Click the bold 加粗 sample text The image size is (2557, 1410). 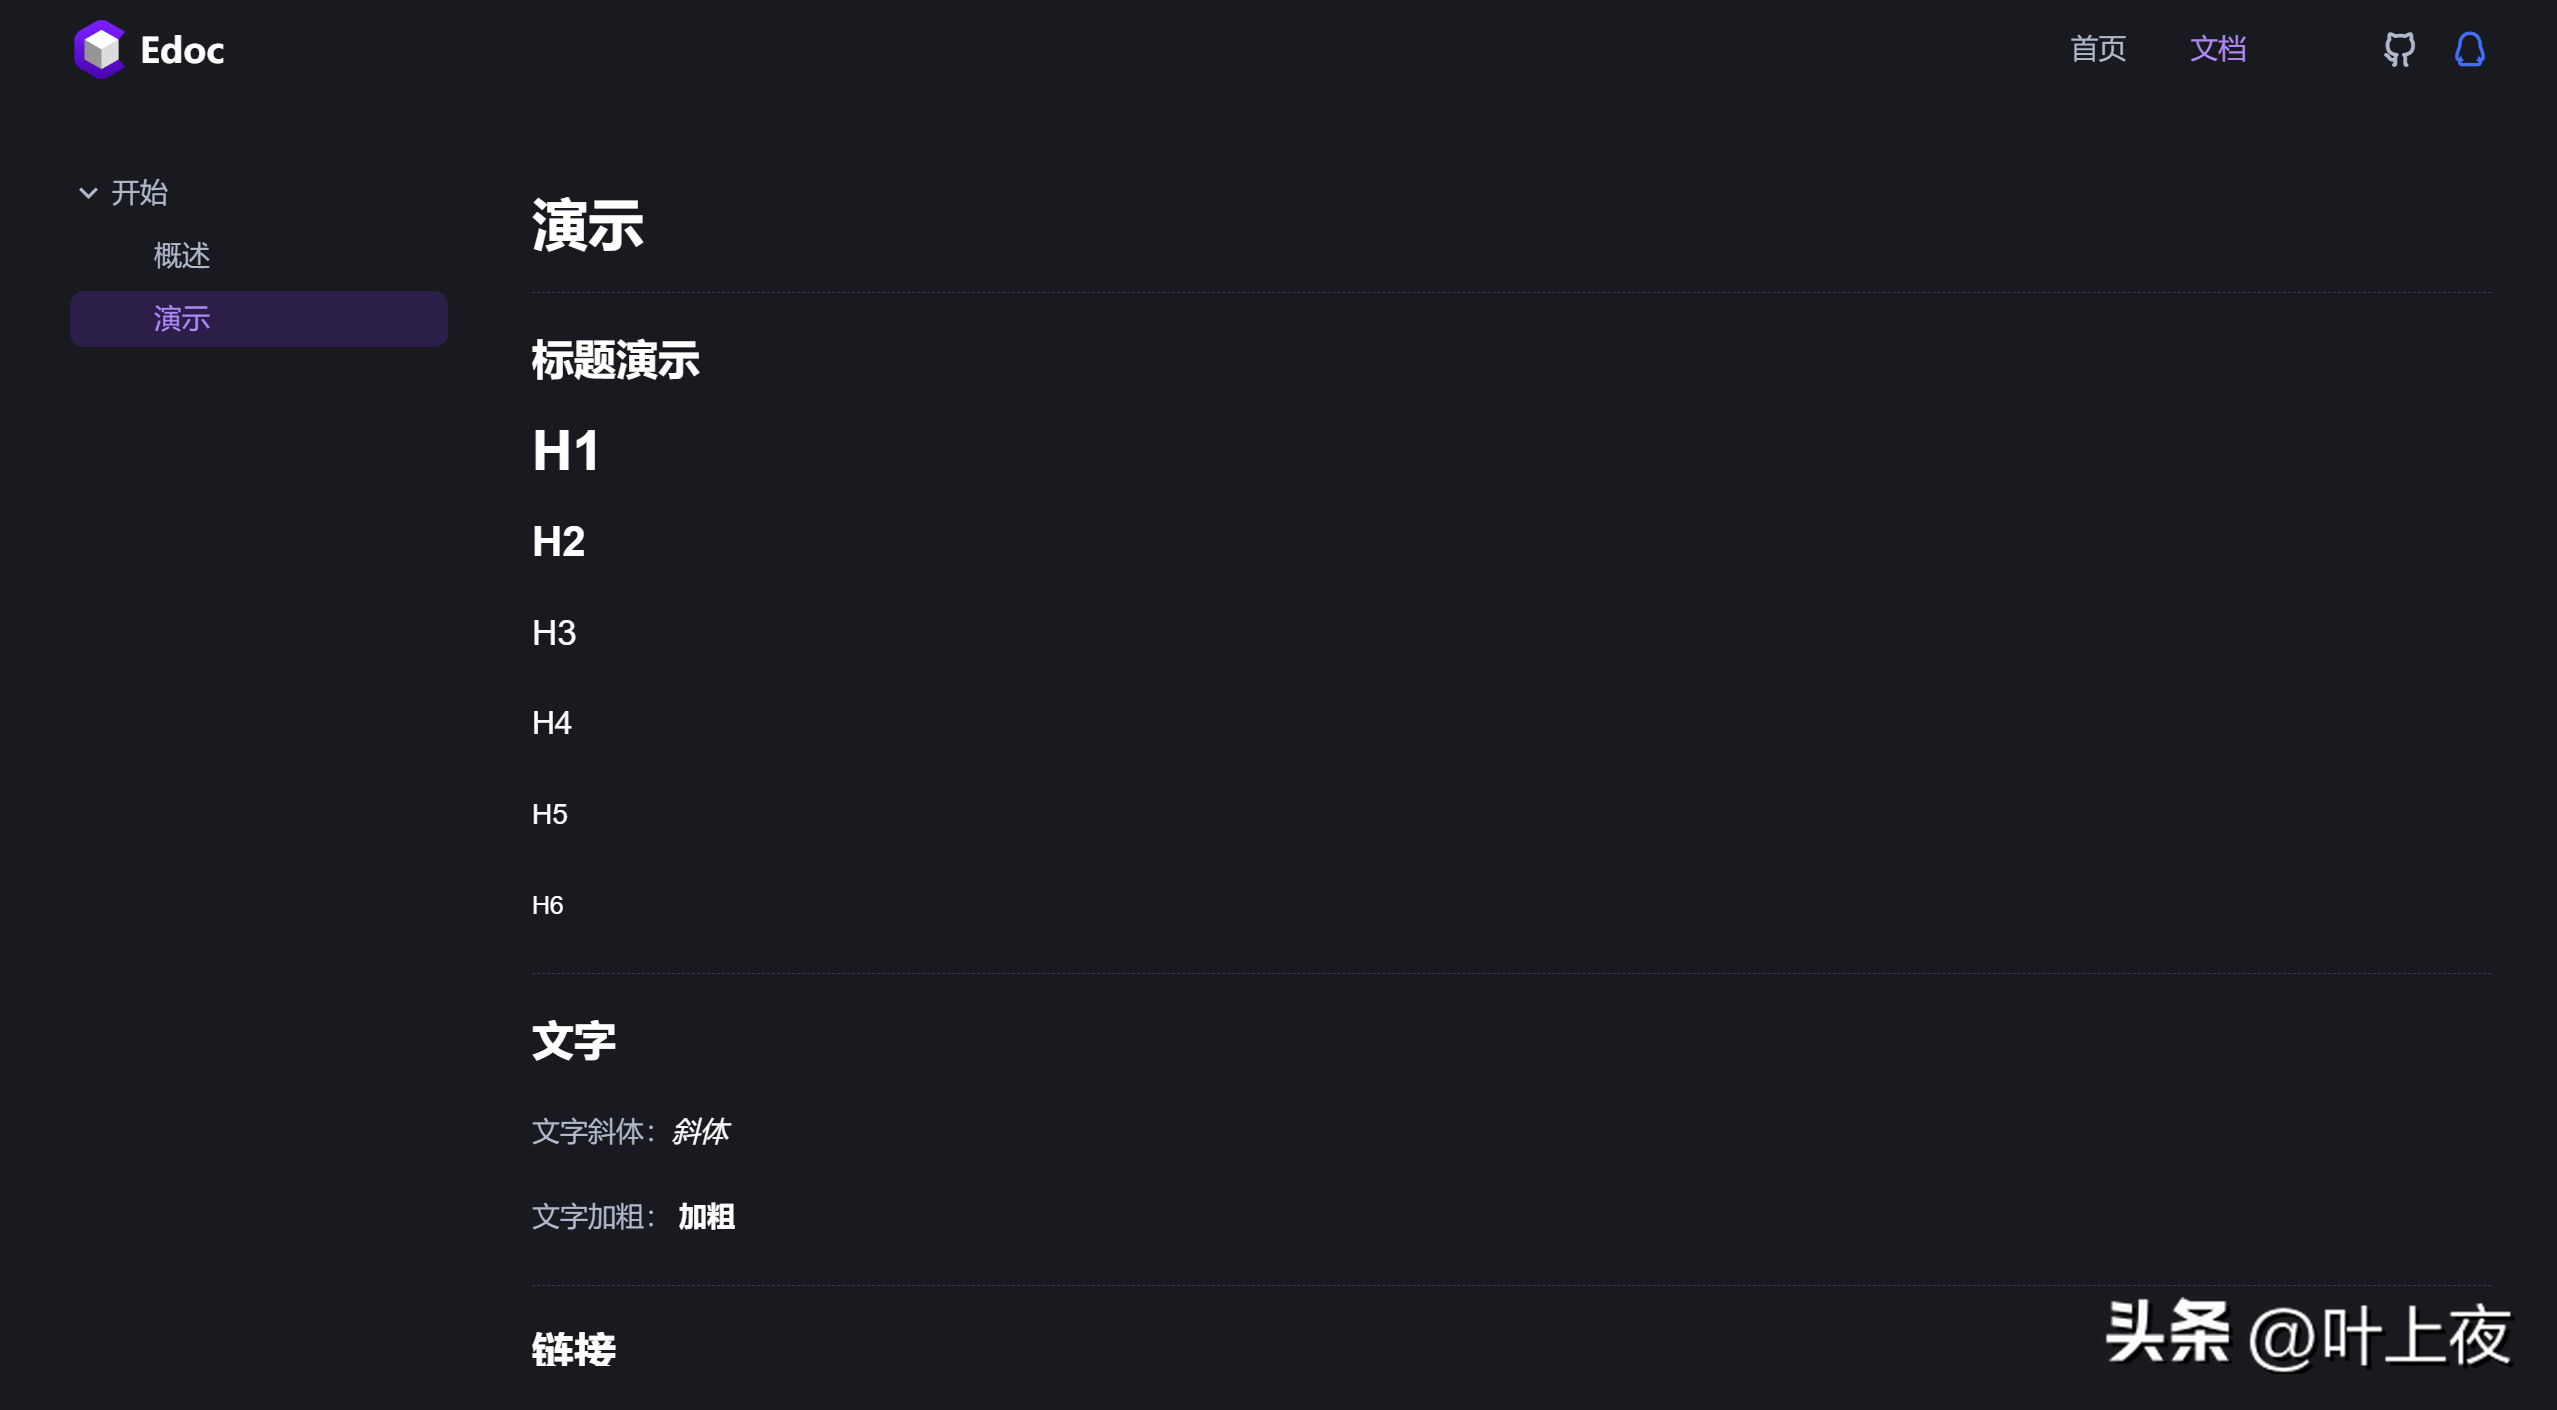704,1216
